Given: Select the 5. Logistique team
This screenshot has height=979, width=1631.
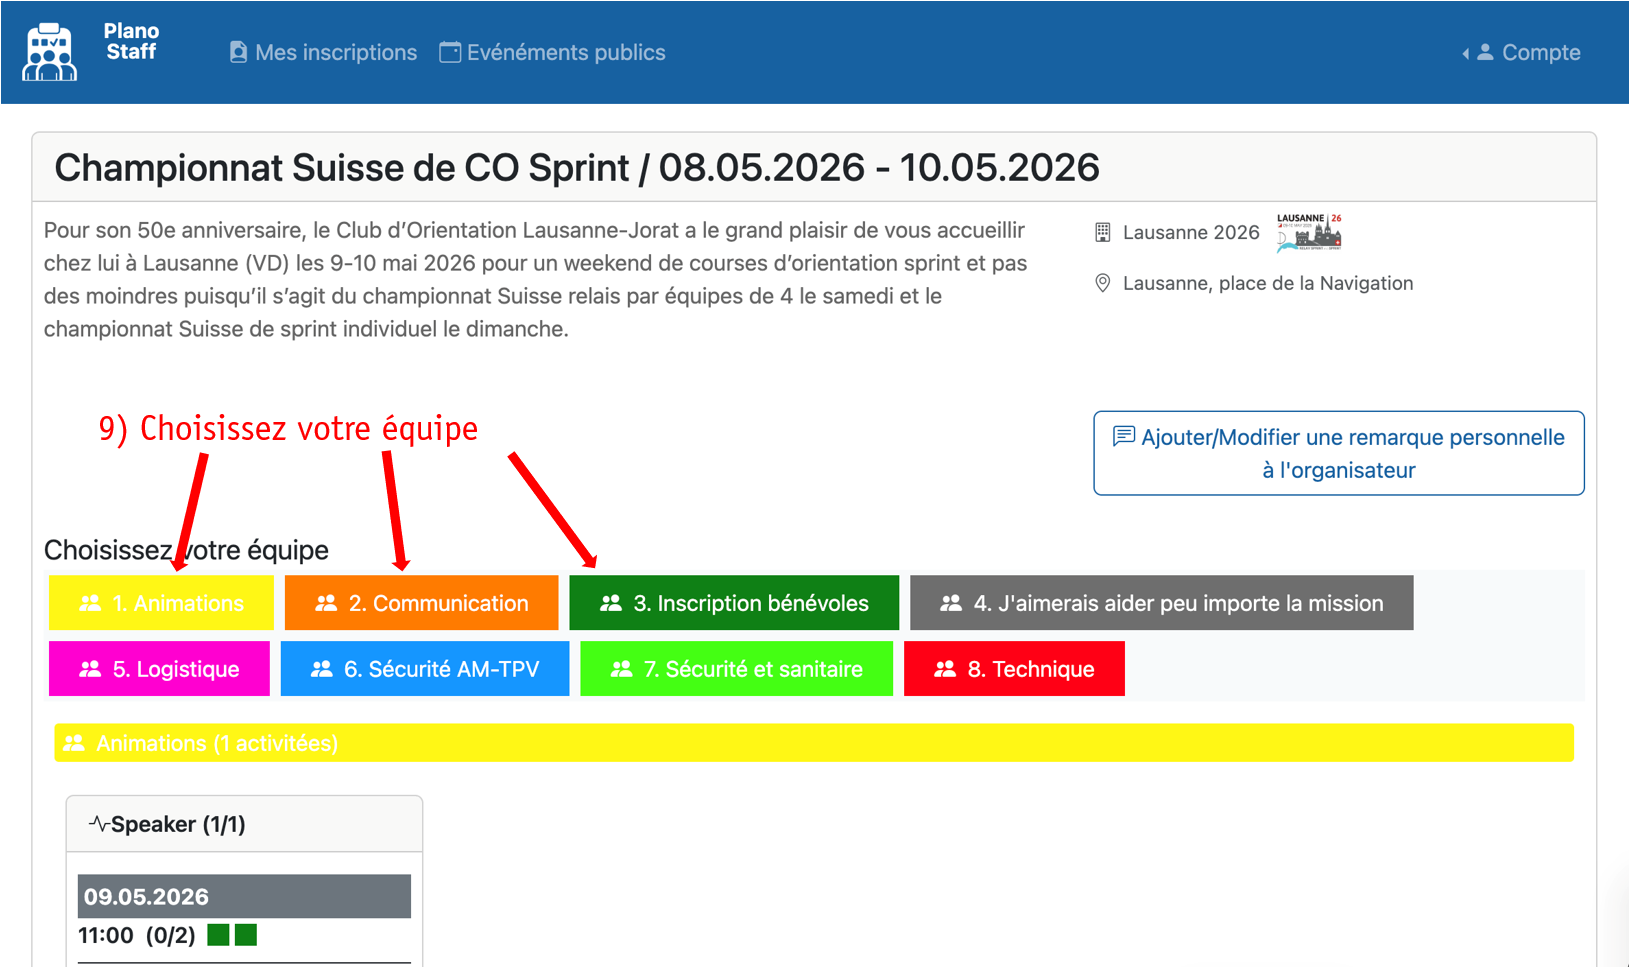Looking at the screenshot, I should (159, 669).
